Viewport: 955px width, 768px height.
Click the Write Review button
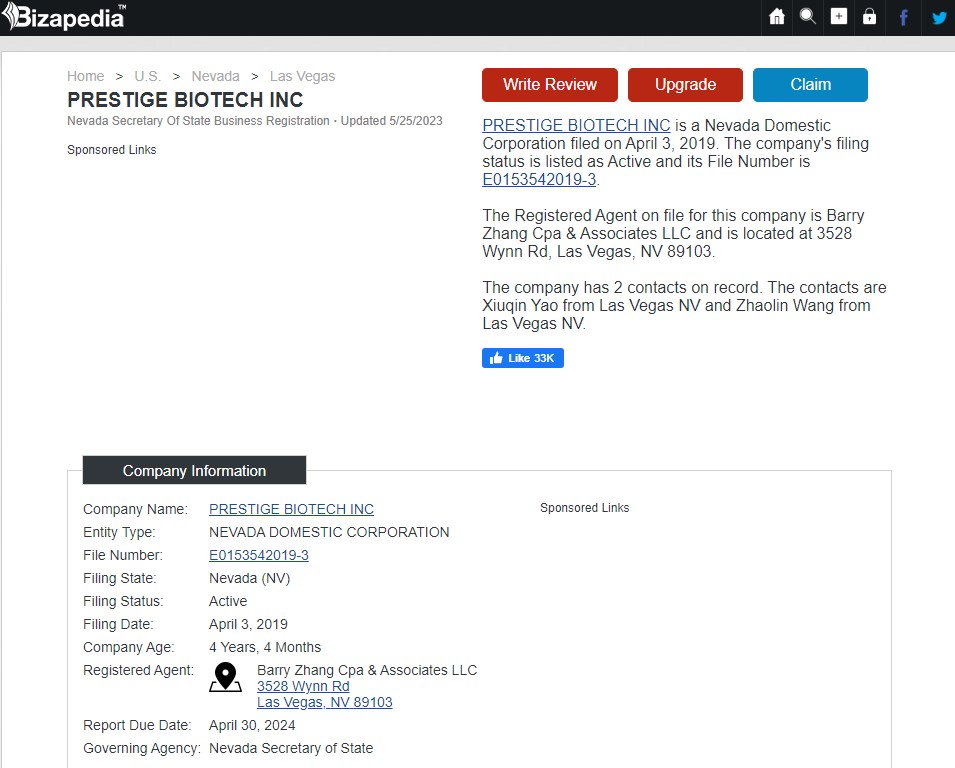pyautogui.click(x=550, y=85)
